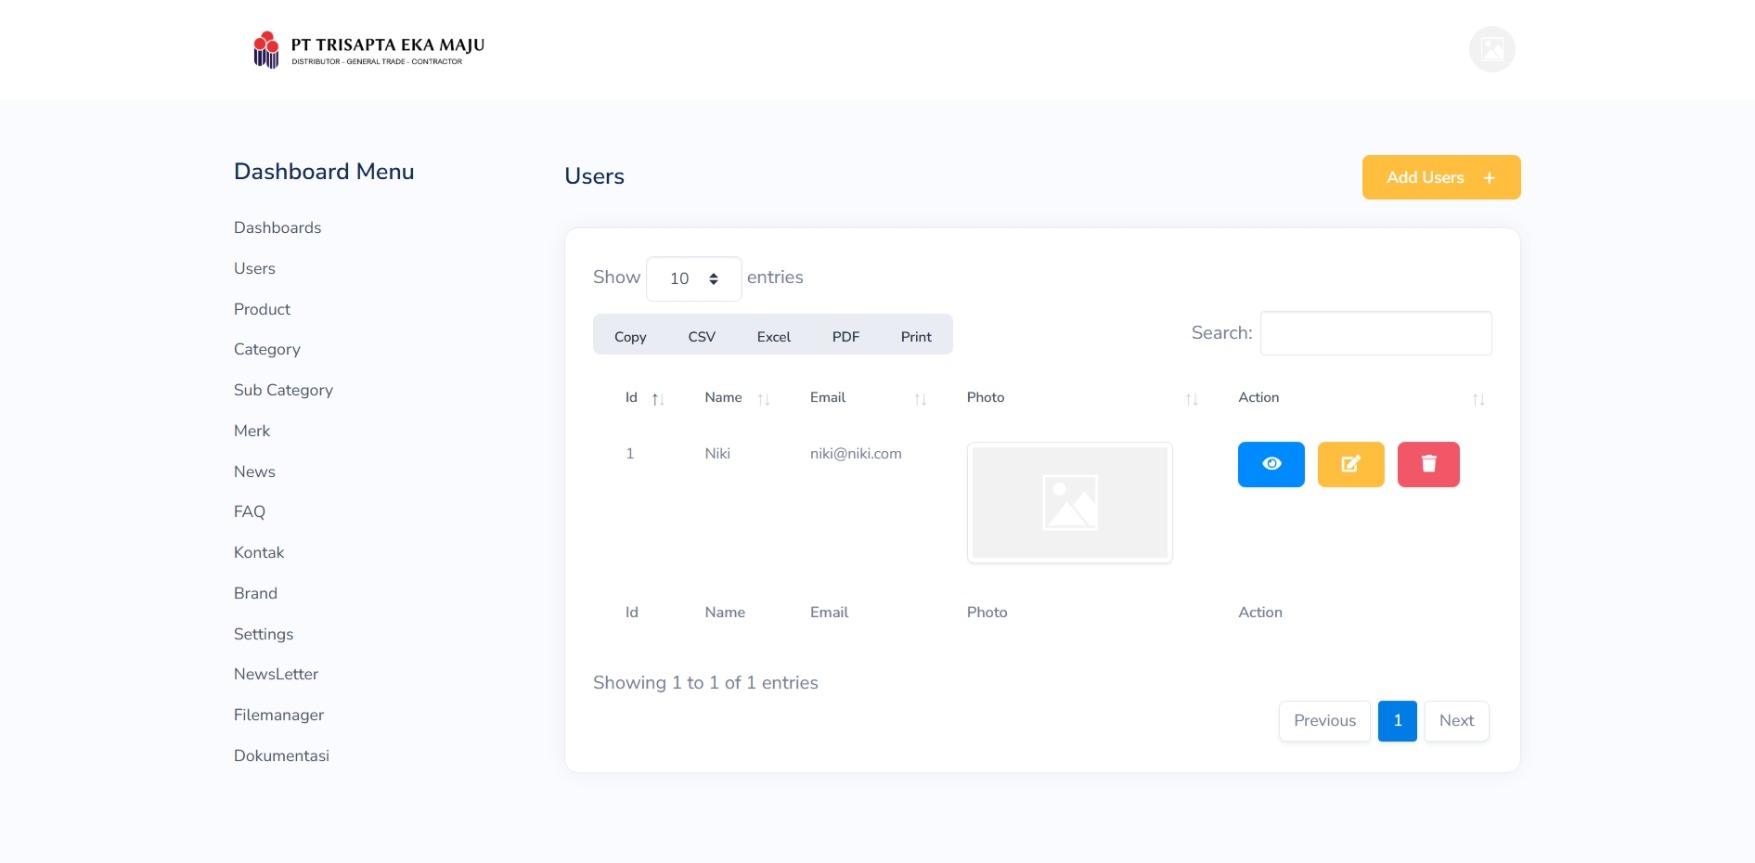The height and width of the screenshot is (863, 1755).
Task: Sort by the Photo column arrows
Action: pyautogui.click(x=1191, y=399)
